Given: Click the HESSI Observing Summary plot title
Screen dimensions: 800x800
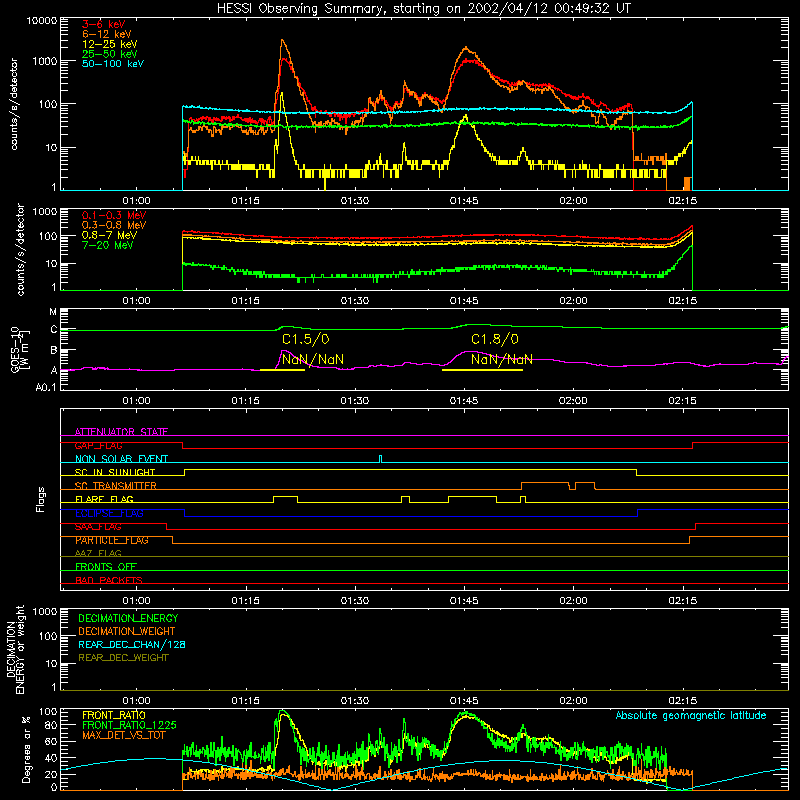Looking at the screenshot, I should tap(424, 8).
